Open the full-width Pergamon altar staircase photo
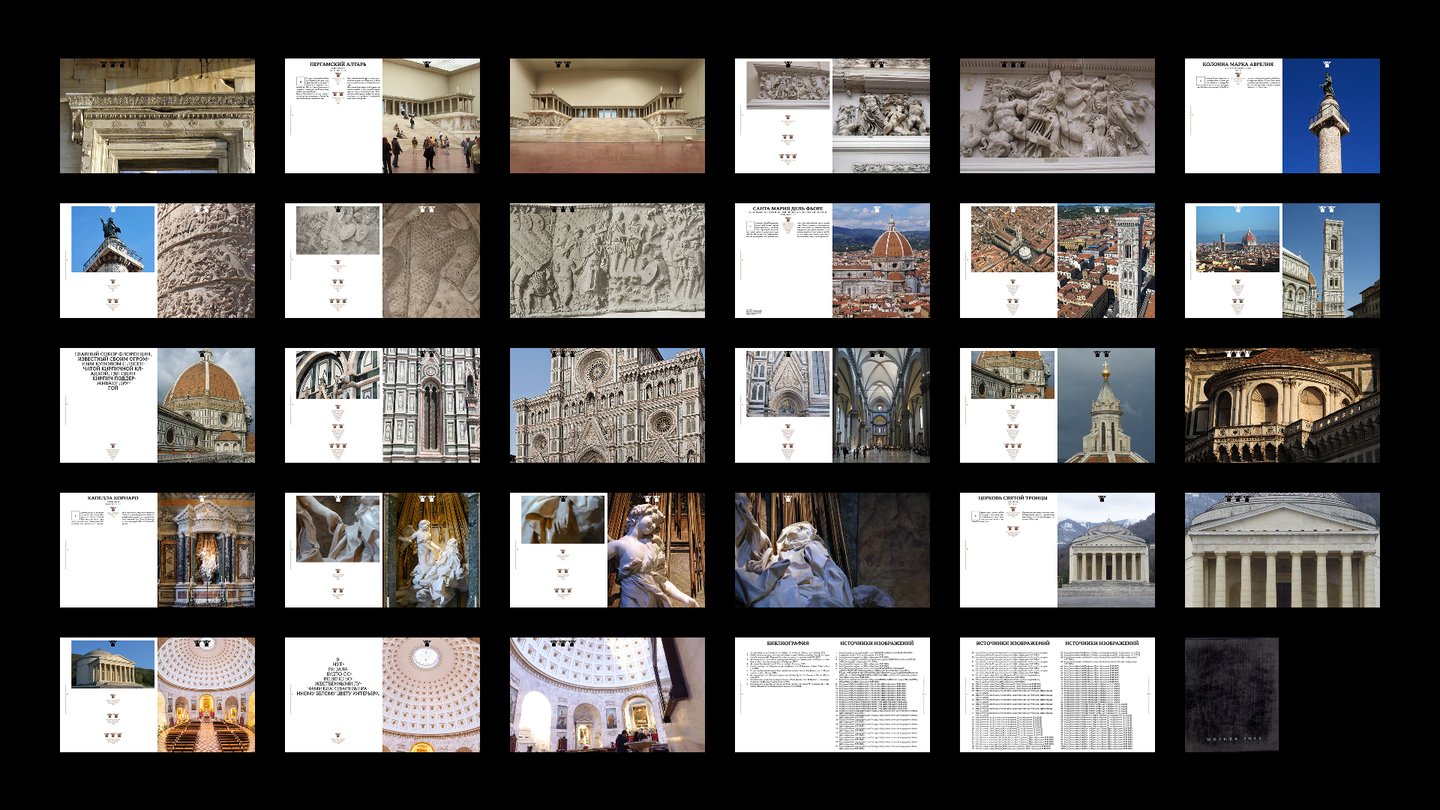The image size is (1440, 810). [x=607, y=115]
